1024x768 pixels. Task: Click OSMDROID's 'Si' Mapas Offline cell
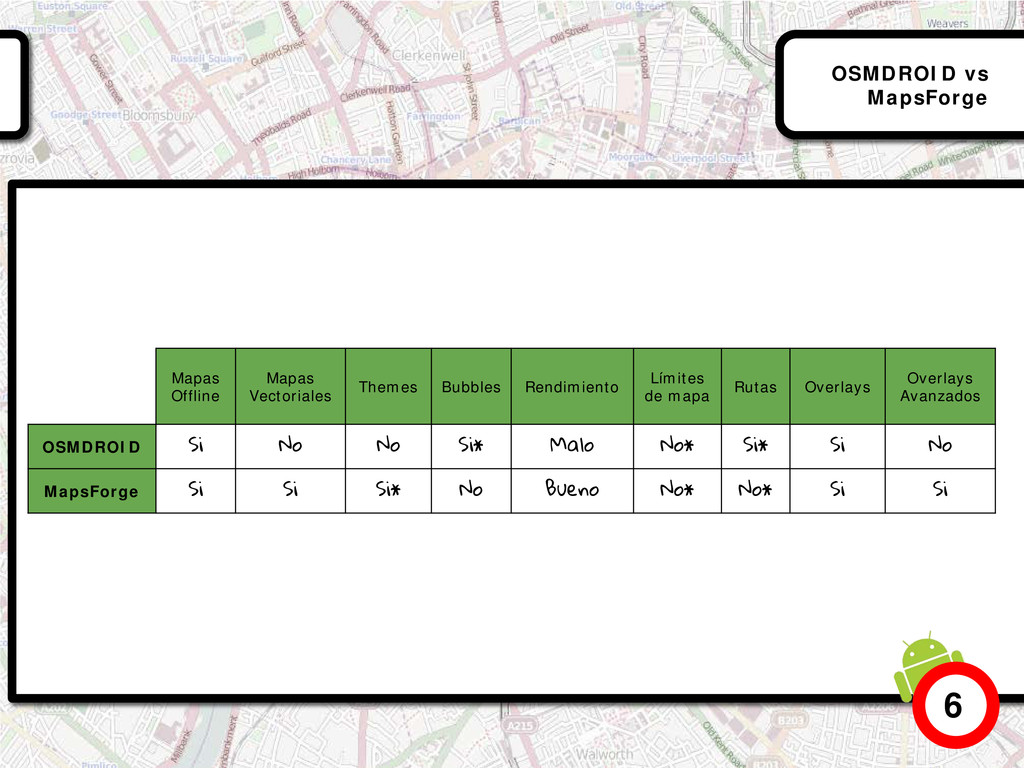[195, 447]
